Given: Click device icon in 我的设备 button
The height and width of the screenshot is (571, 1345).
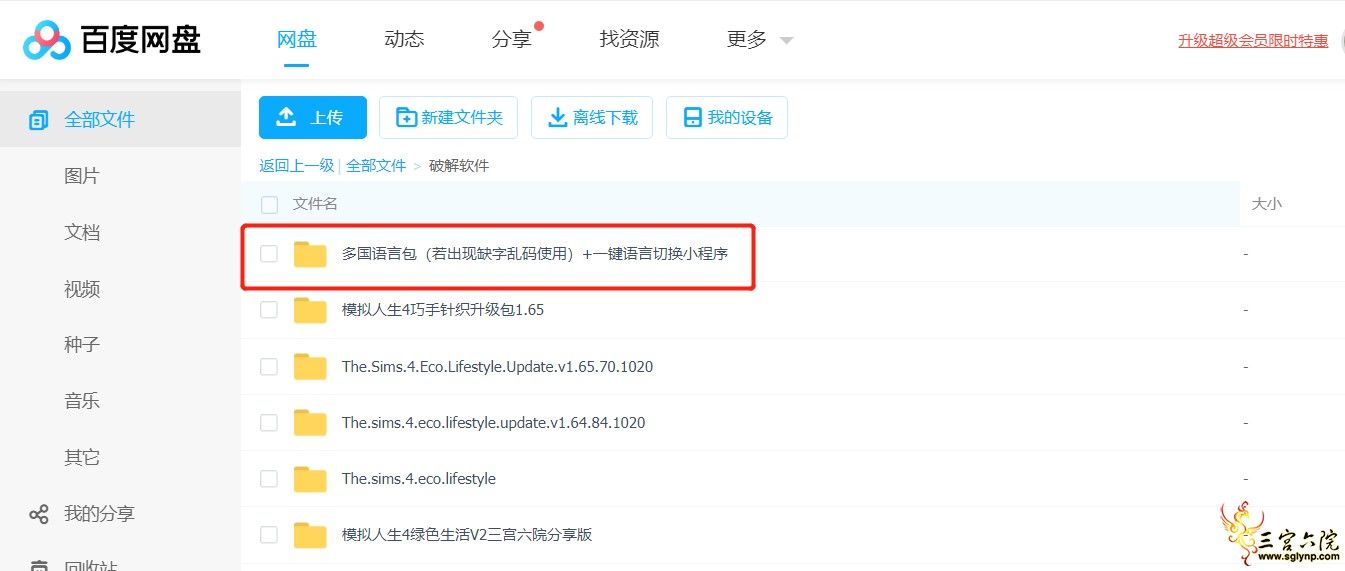Looking at the screenshot, I should (x=692, y=118).
